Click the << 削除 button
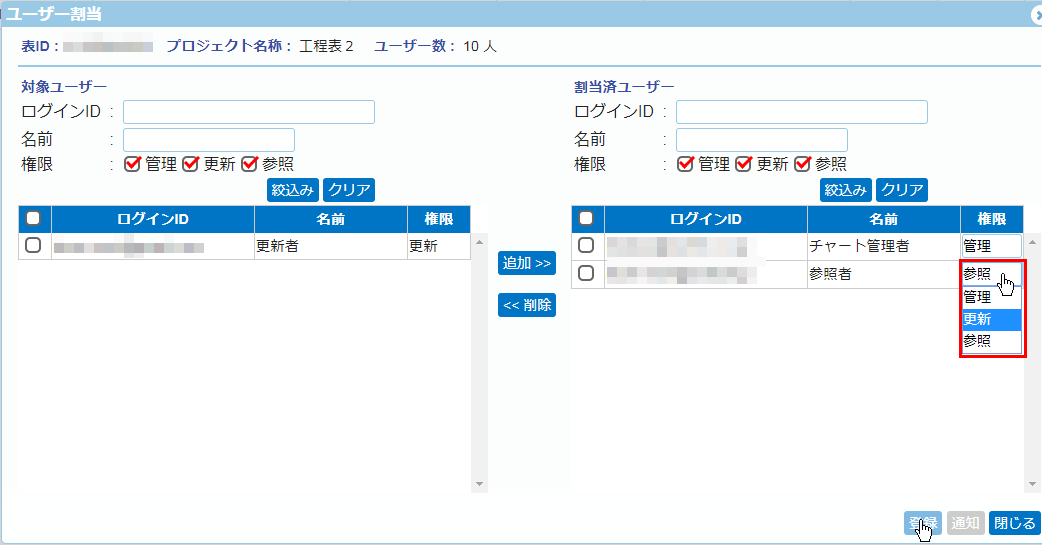This screenshot has height=545, width=1042. pos(526,305)
